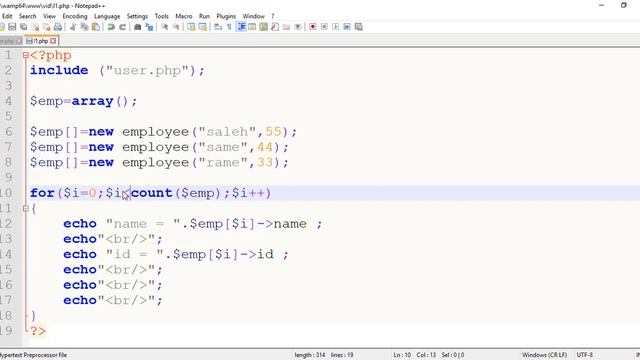640x360 pixels.
Task: Open the Run menu
Action: tap(204, 16)
